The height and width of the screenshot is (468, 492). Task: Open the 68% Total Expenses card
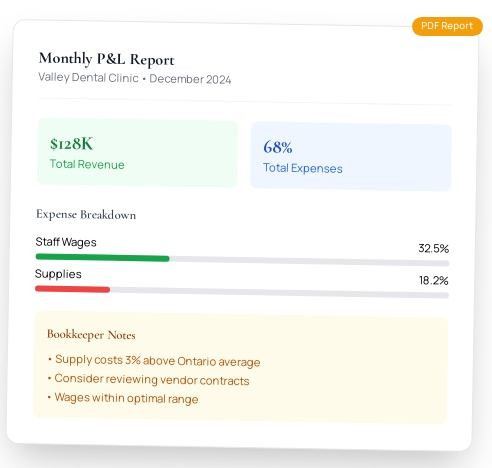coord(351,156)
